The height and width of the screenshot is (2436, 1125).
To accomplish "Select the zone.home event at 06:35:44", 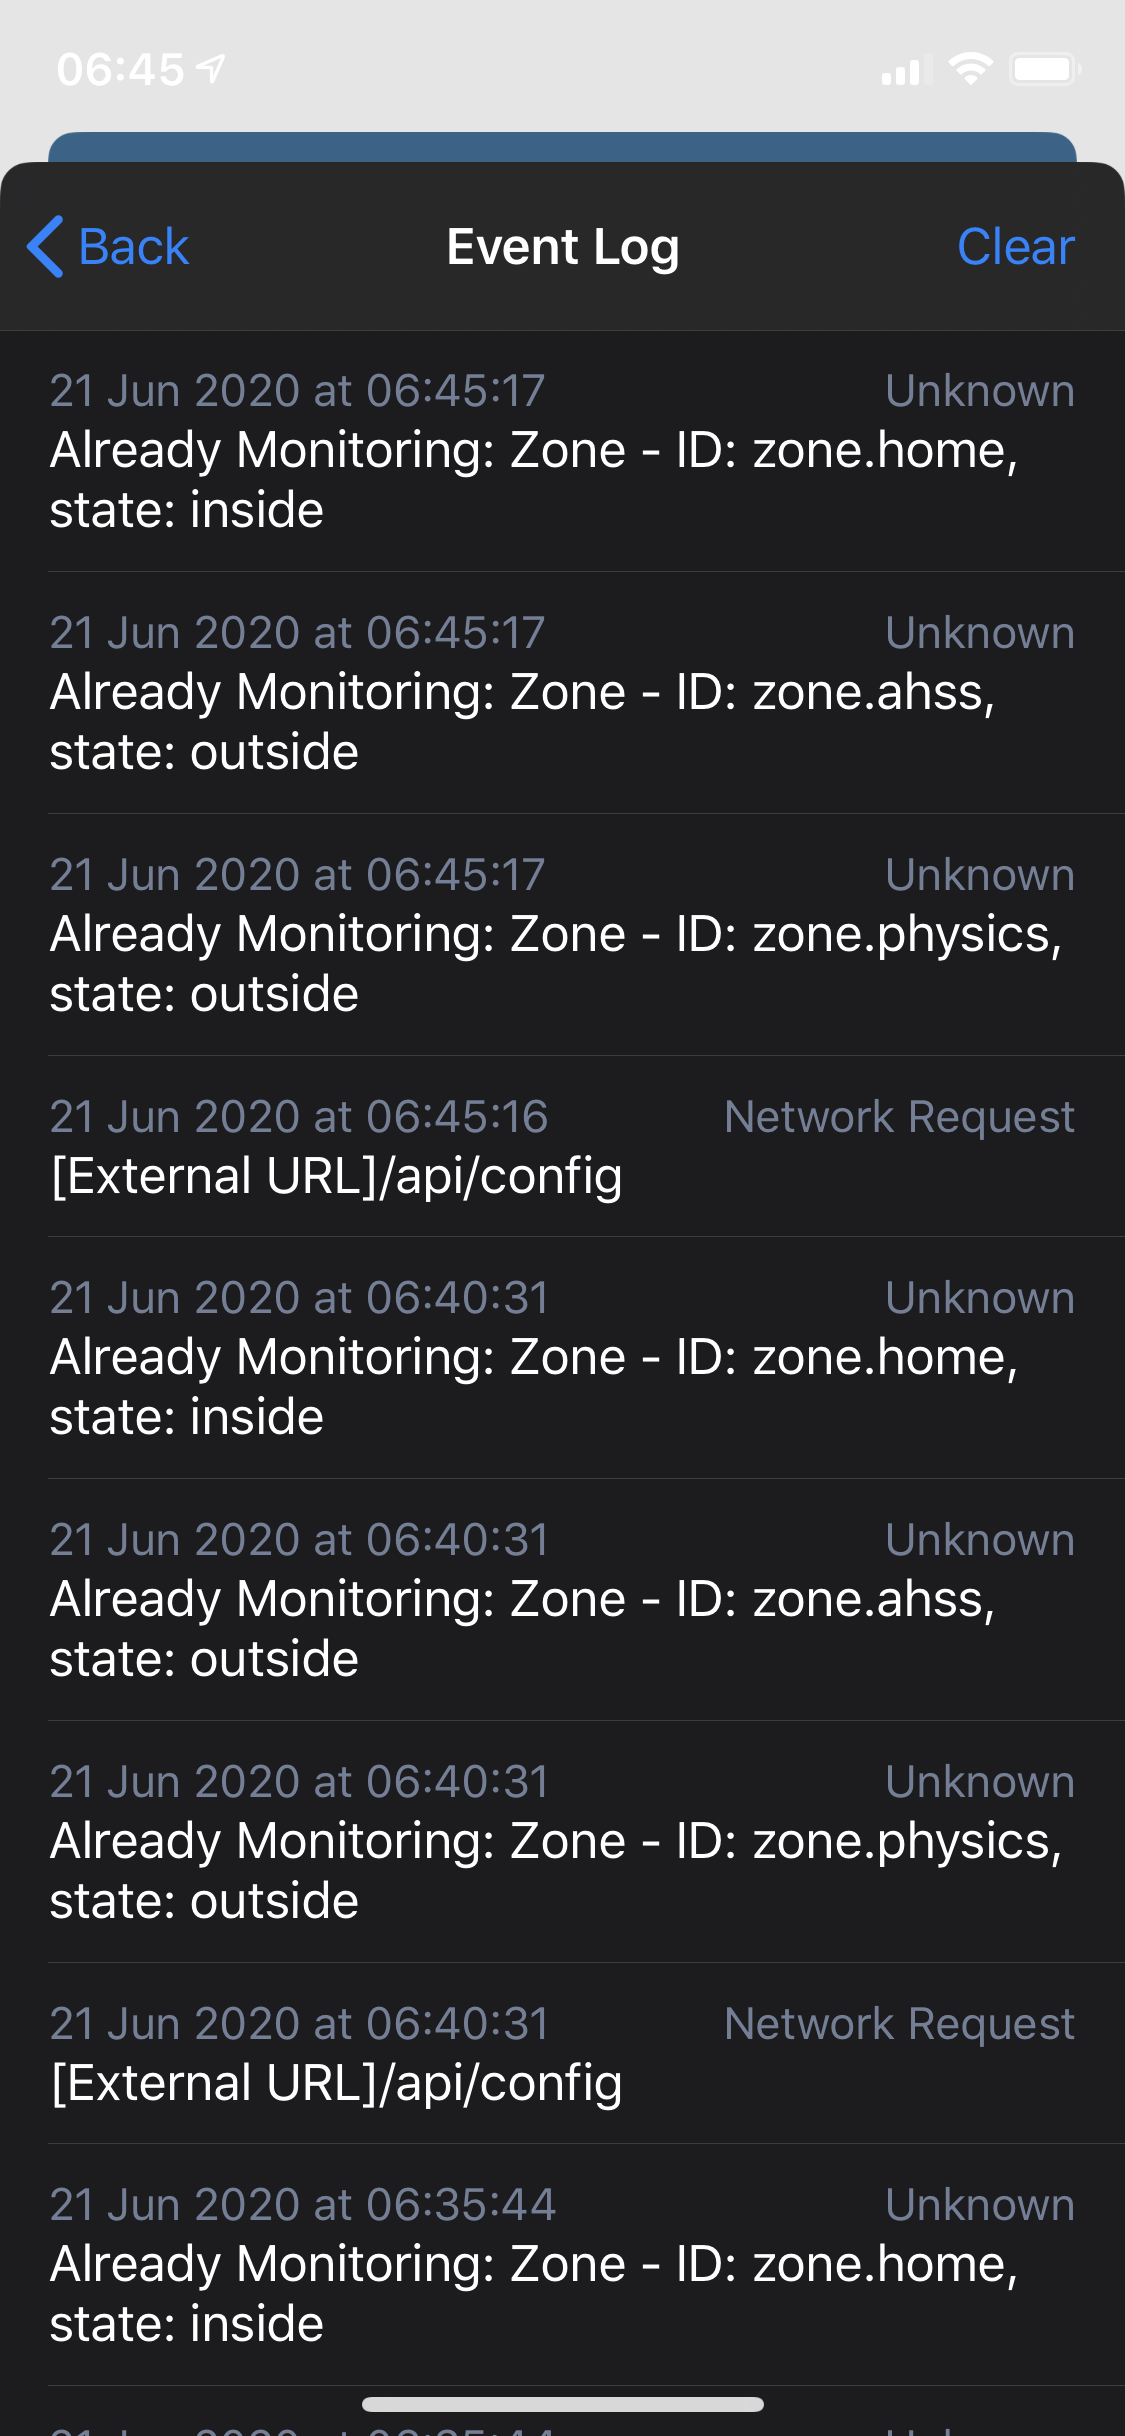I will 562,2263.
